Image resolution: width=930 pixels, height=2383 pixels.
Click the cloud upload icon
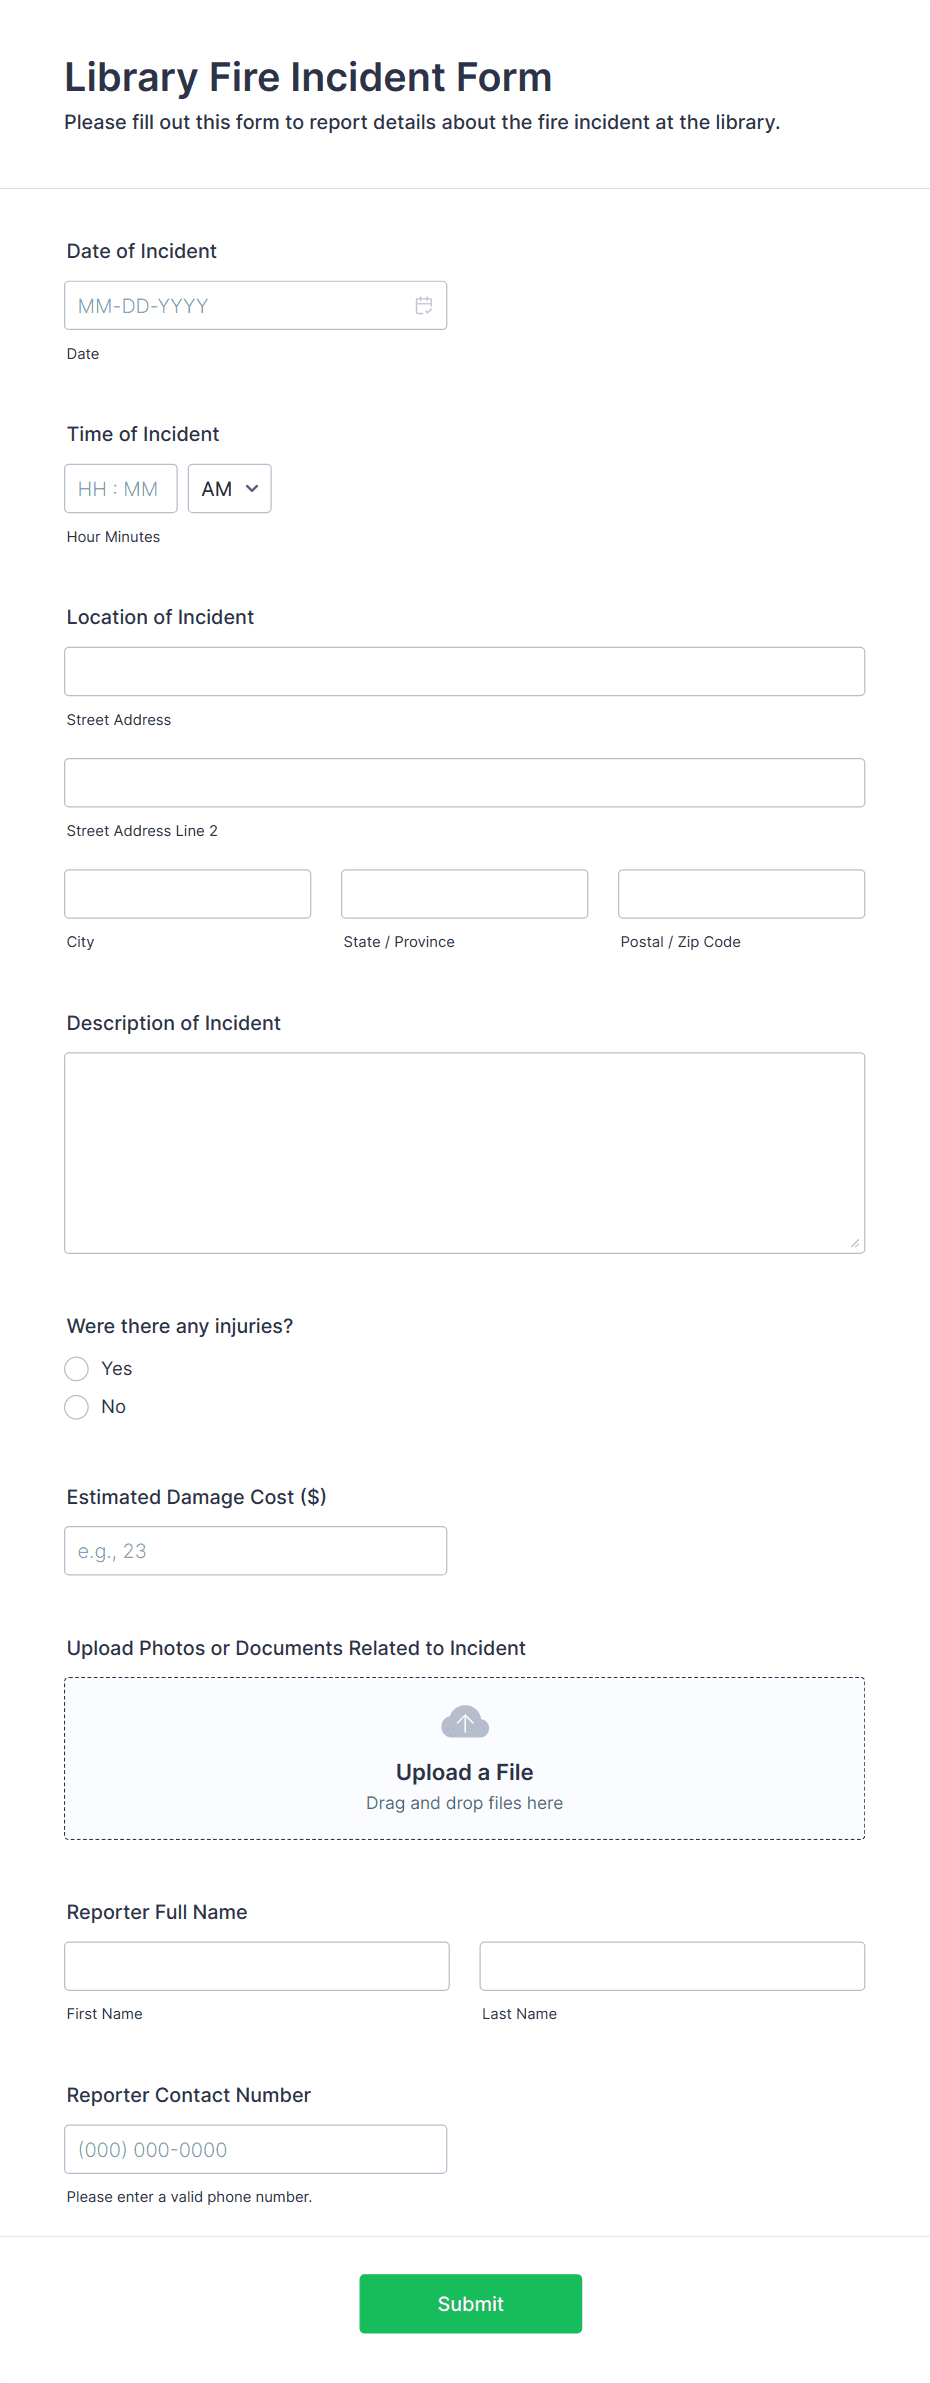(x=465, y=1722)
